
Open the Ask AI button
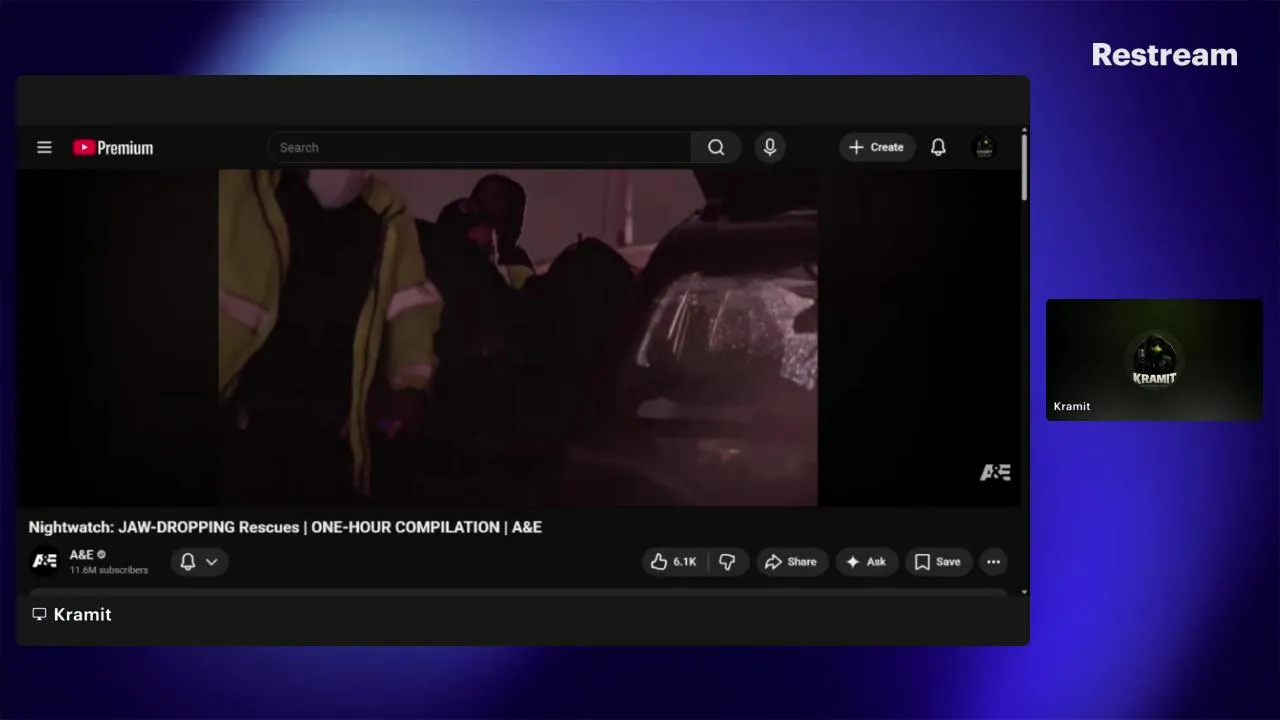pyautogui.click(x=866, y=562)
